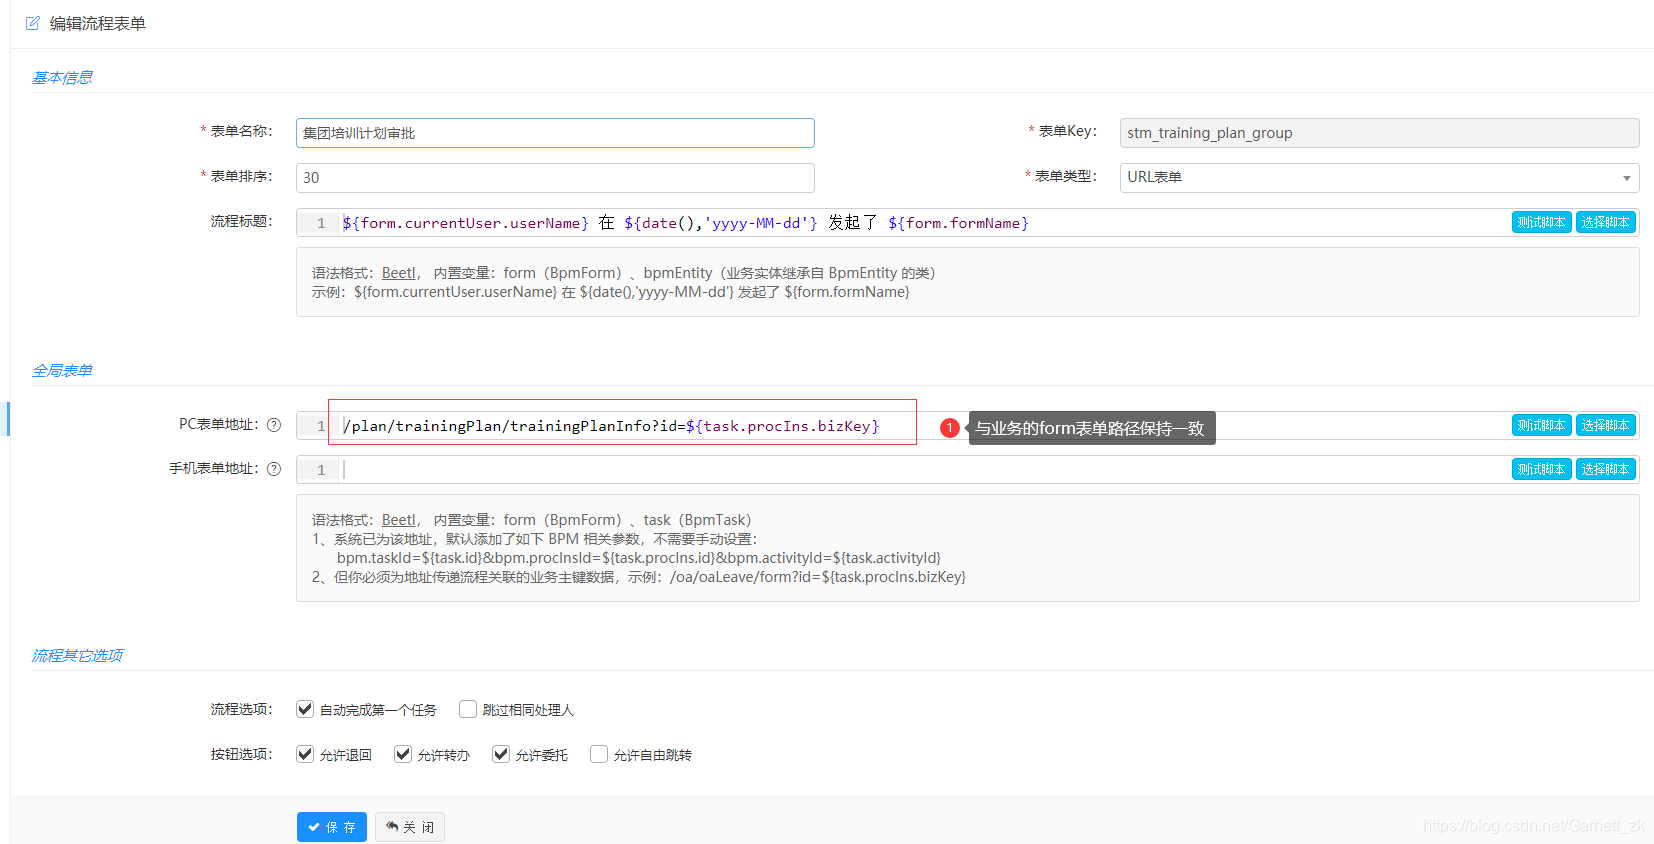Toggle 允许转办 checkbox
The width and height of the screenshot is (1654, 844).
point(403,754)
